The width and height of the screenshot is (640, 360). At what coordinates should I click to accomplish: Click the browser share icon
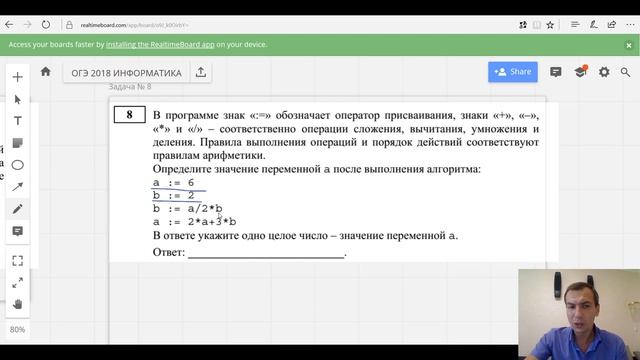point(611,25)
